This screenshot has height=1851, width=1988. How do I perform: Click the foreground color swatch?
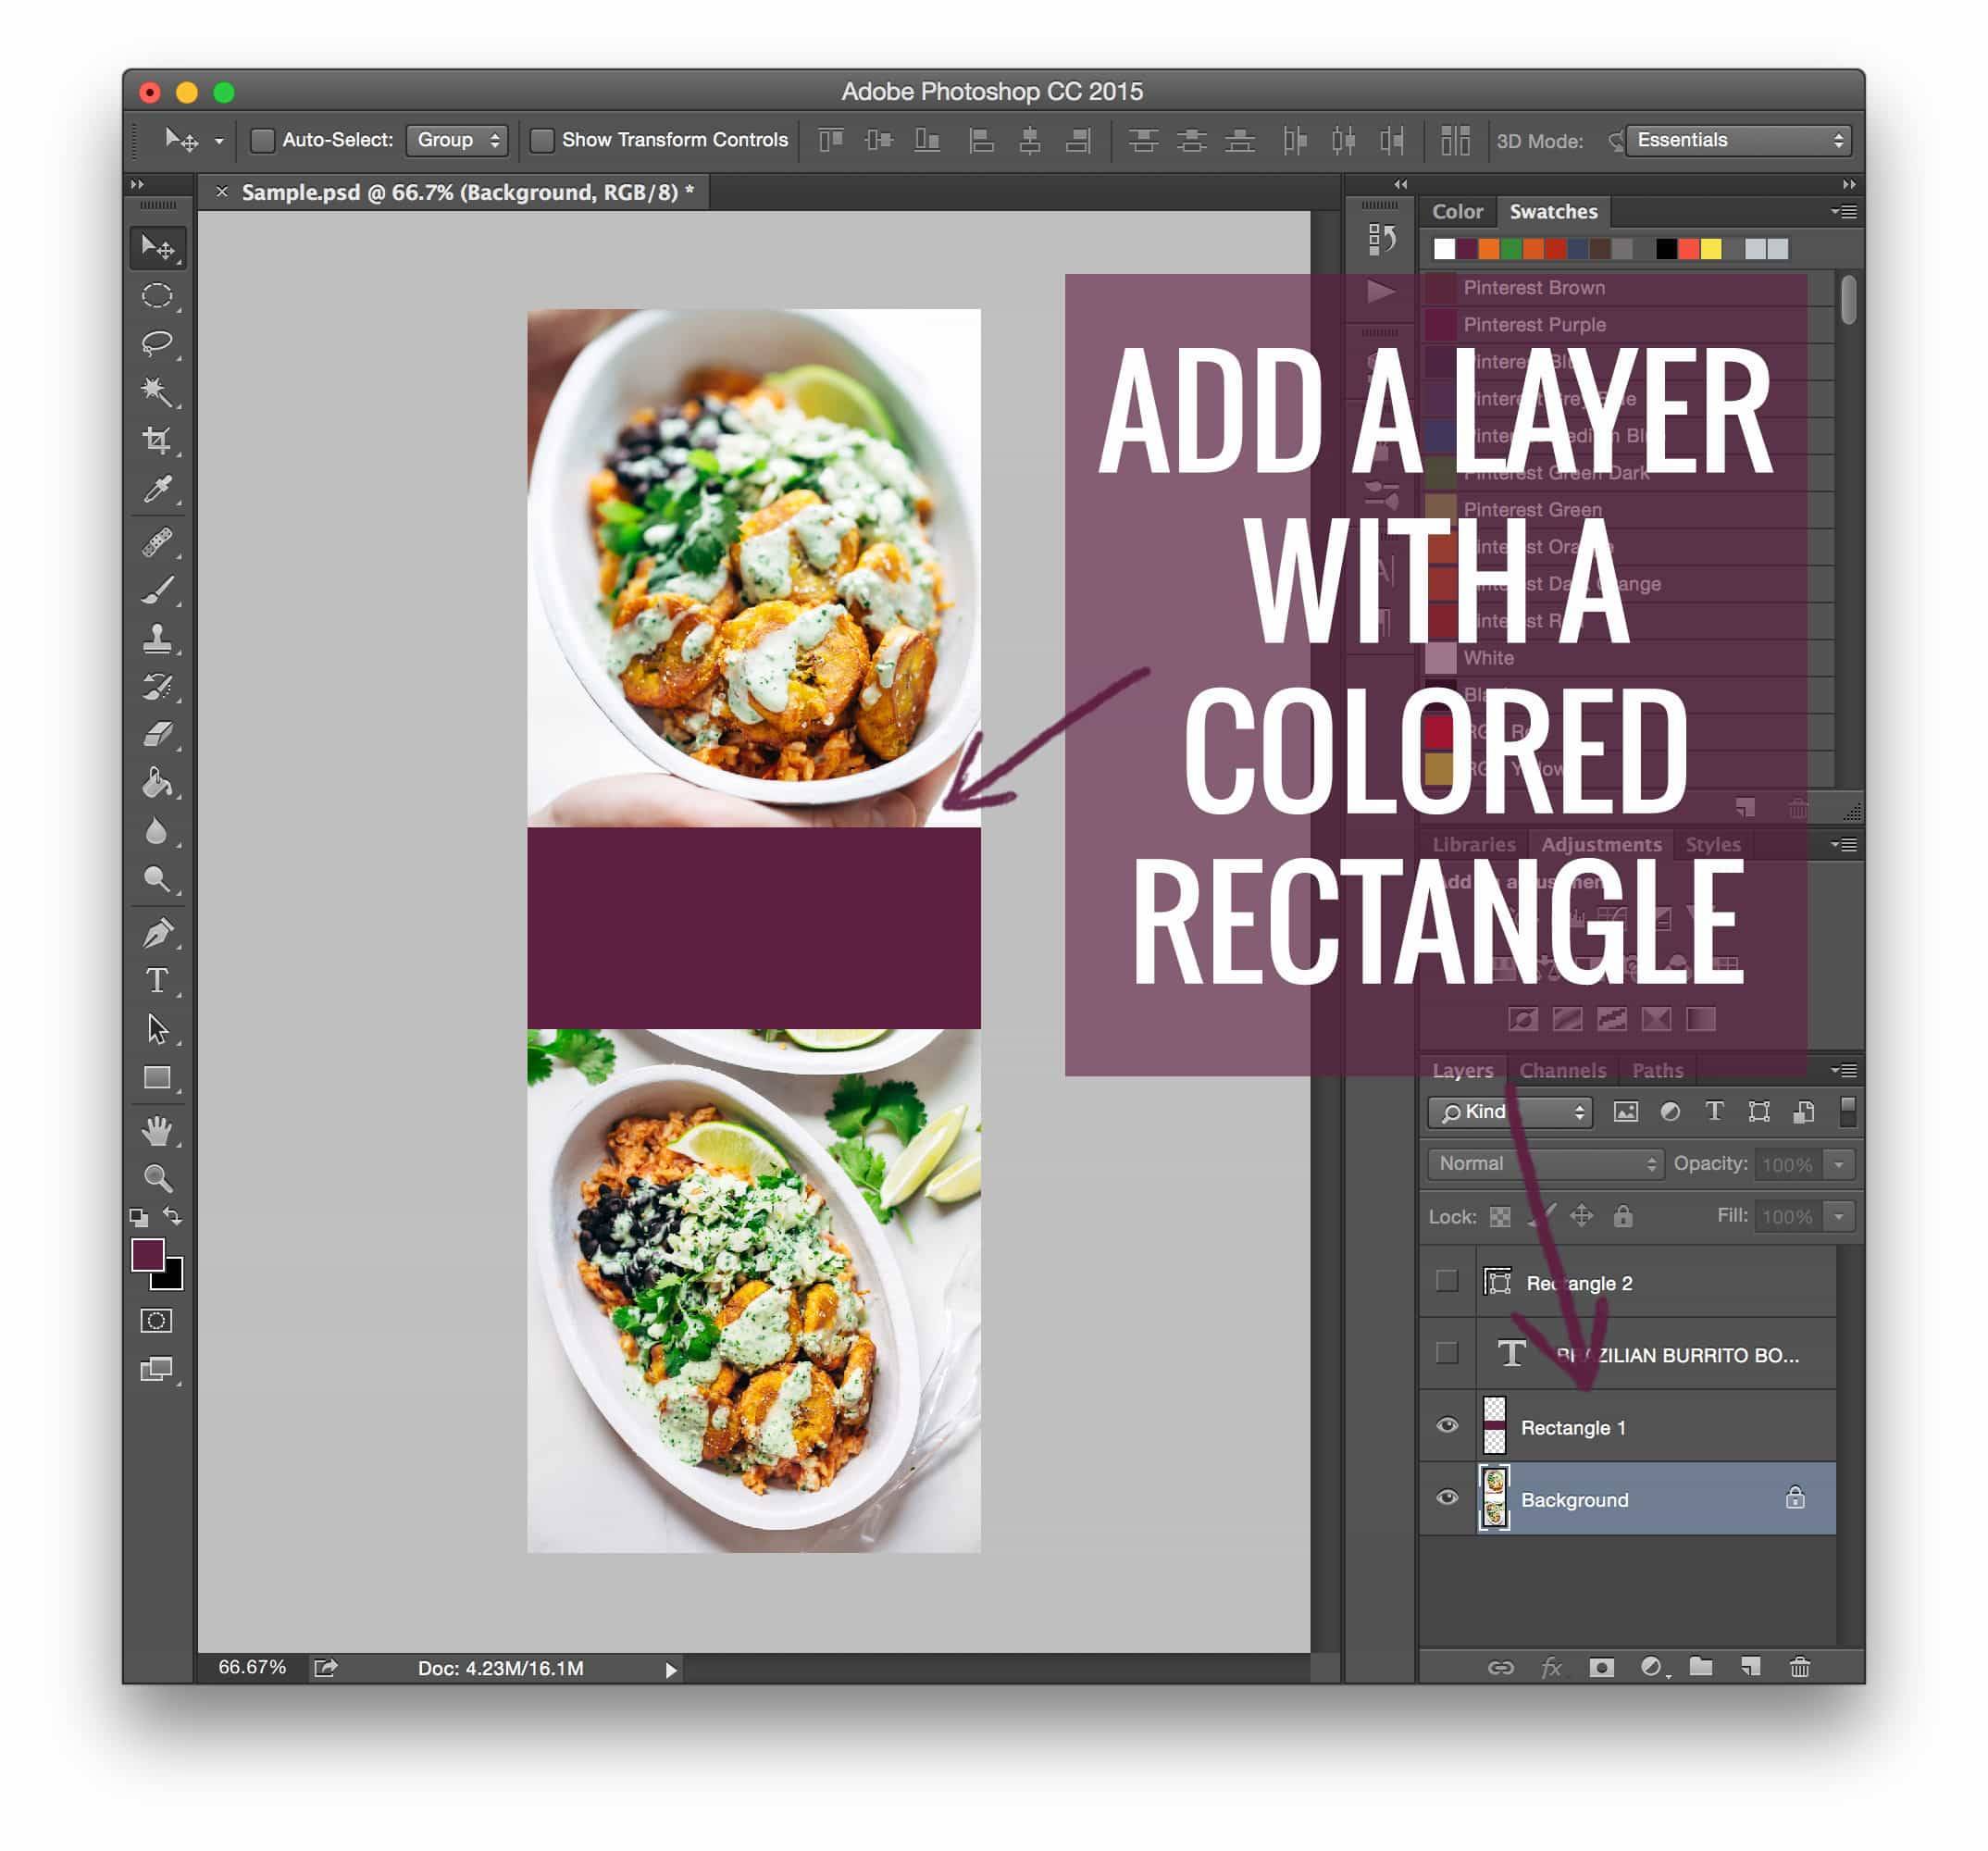pyautogui.click(x=148, y=1255)
